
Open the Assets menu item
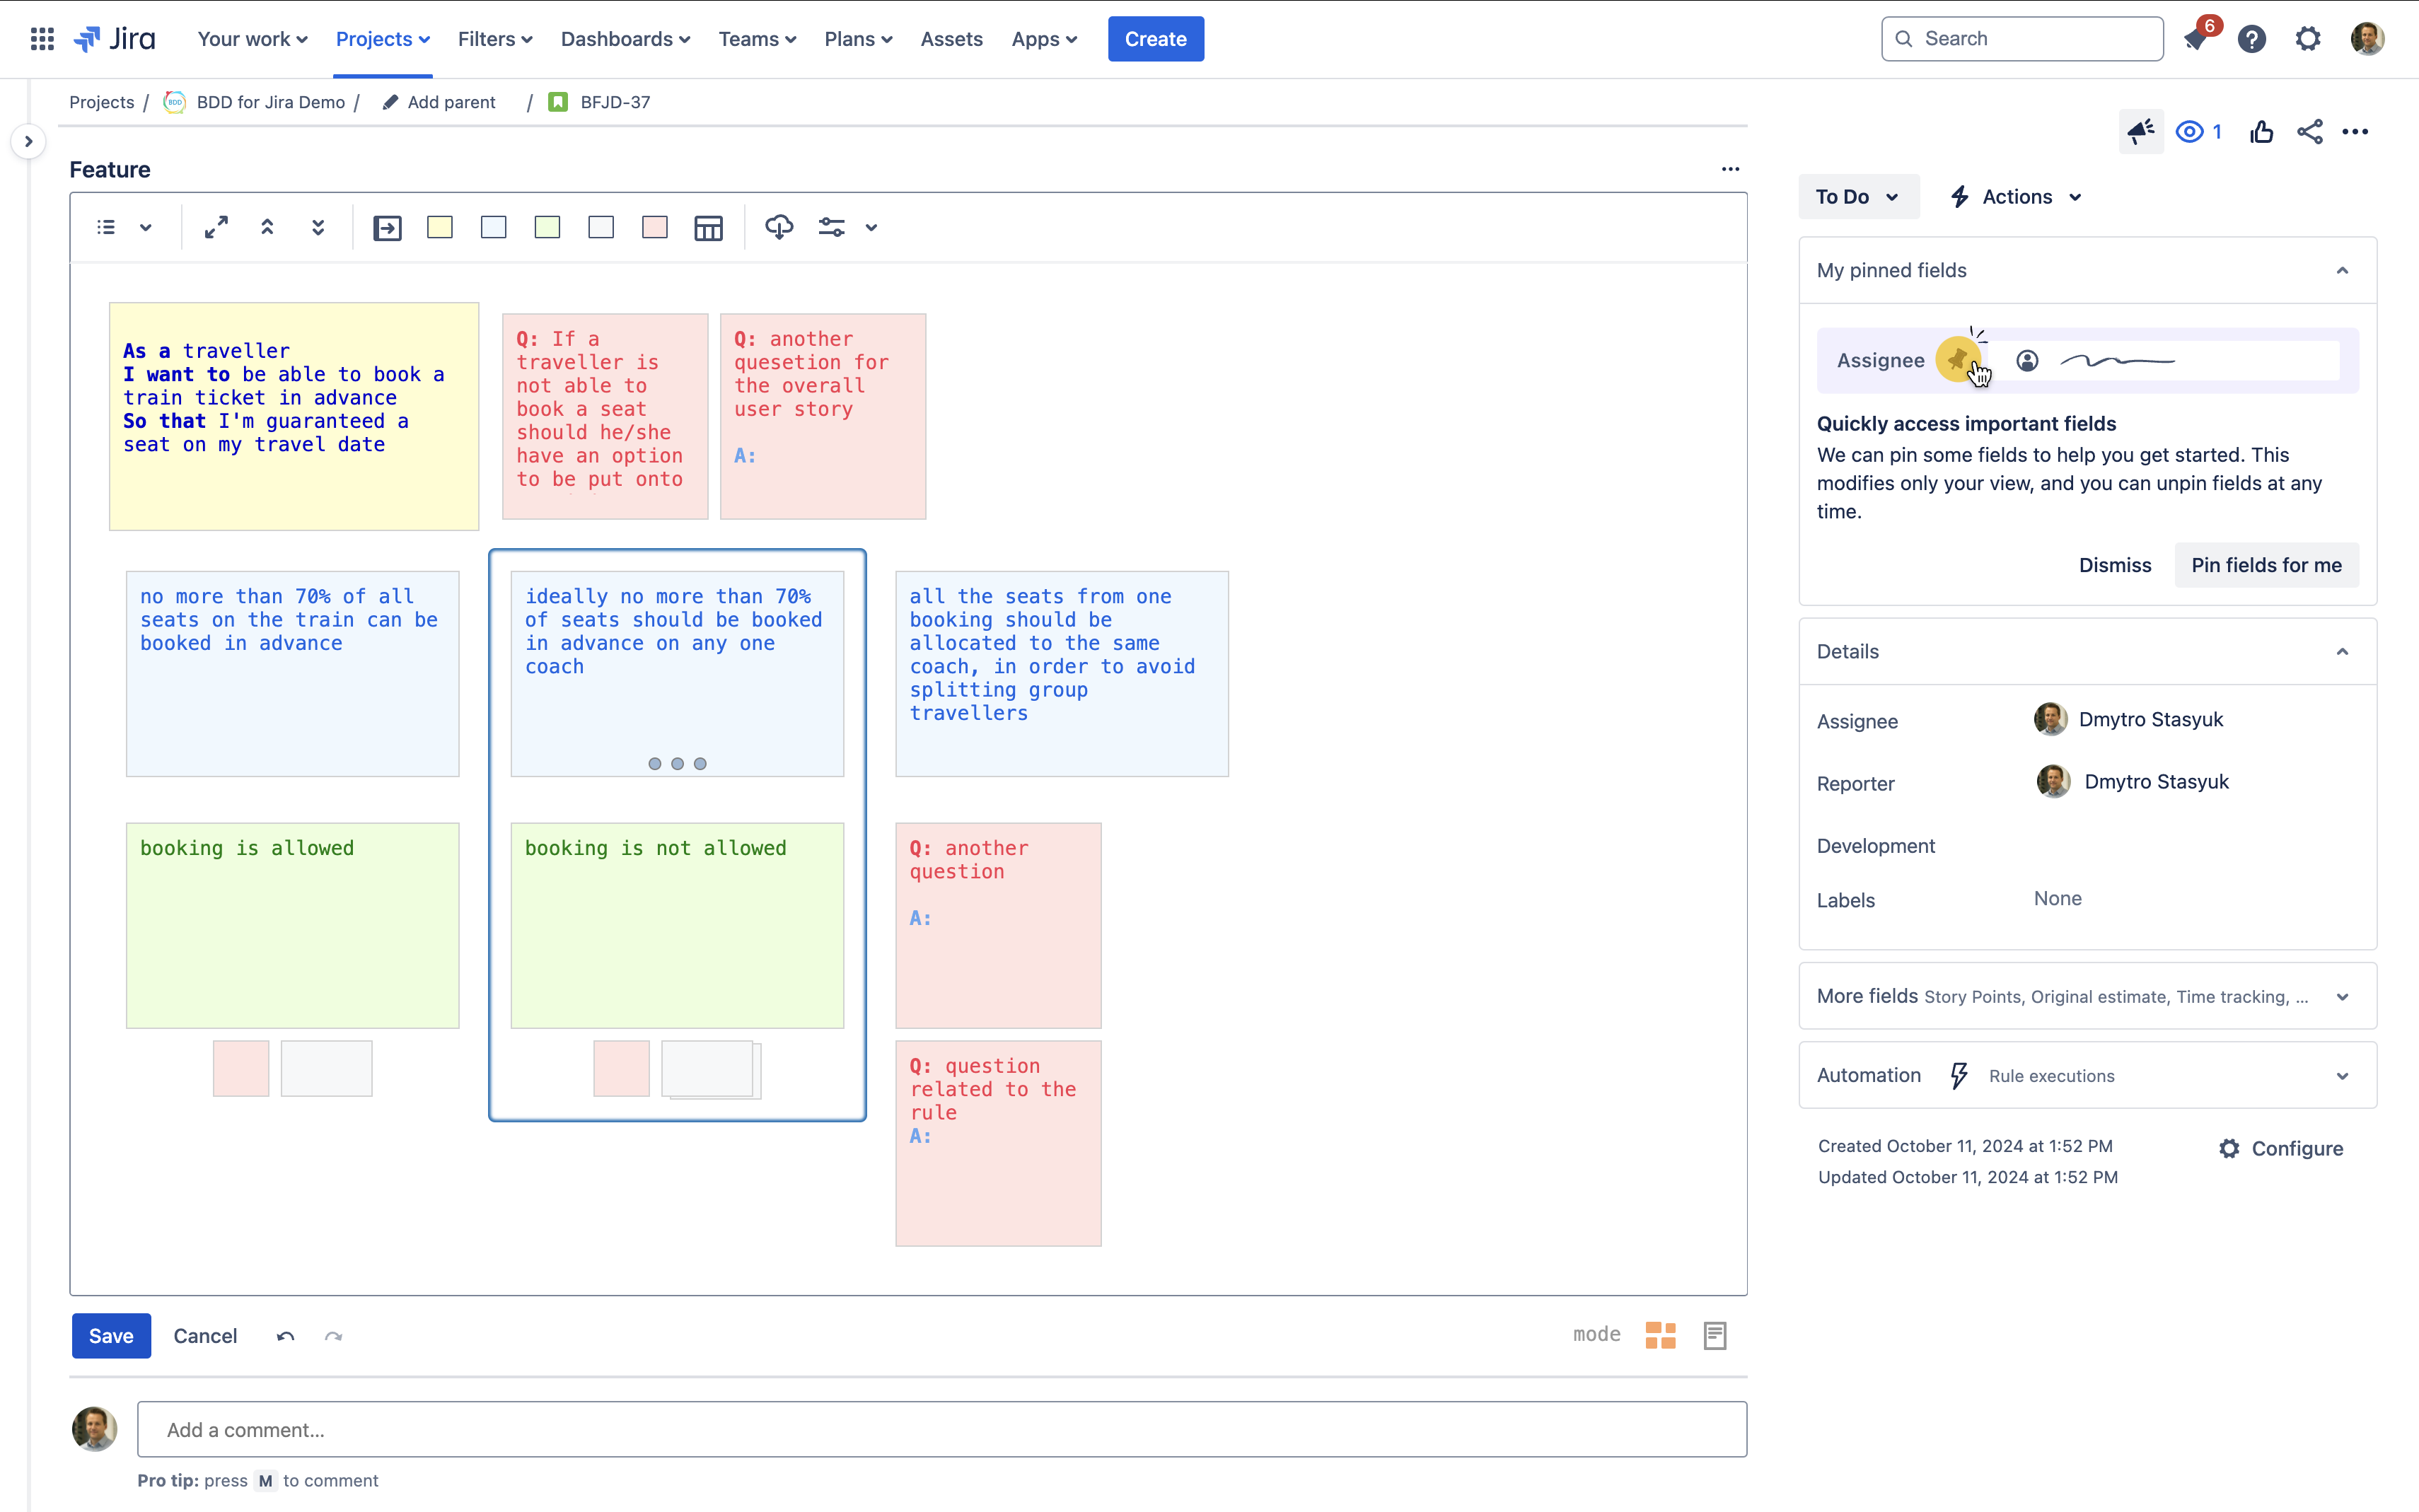click(951, 39)
